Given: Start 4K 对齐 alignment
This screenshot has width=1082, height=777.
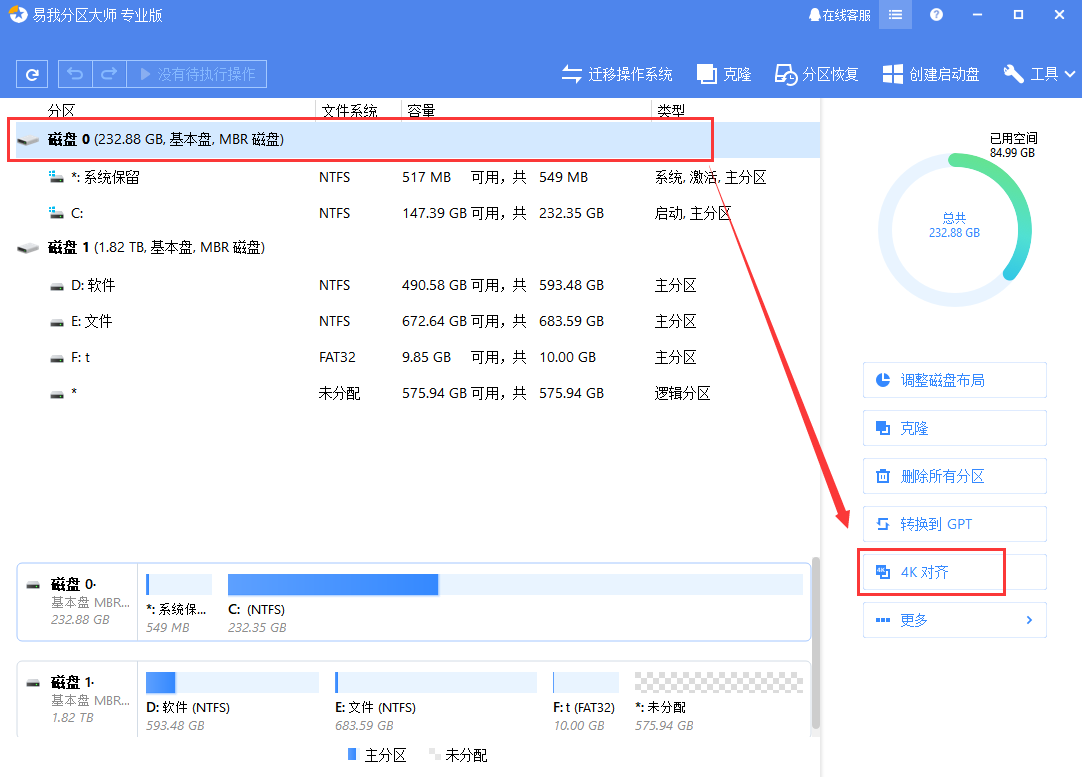Looking at the screenshot, I should [931, 572].
